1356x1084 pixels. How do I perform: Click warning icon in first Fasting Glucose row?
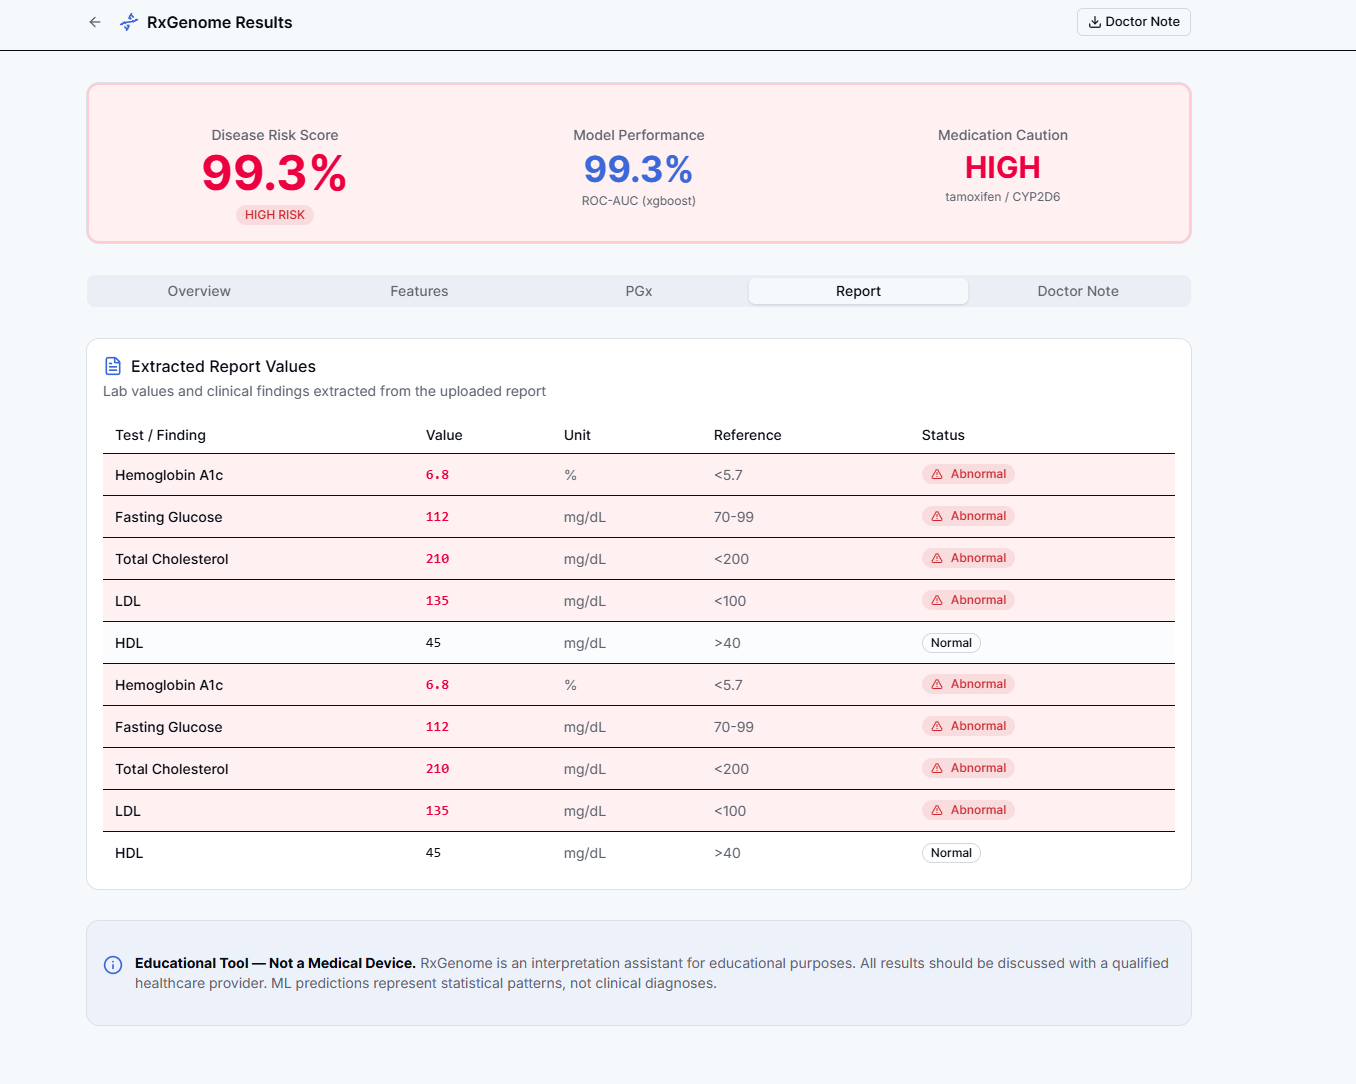coord(937,516)
